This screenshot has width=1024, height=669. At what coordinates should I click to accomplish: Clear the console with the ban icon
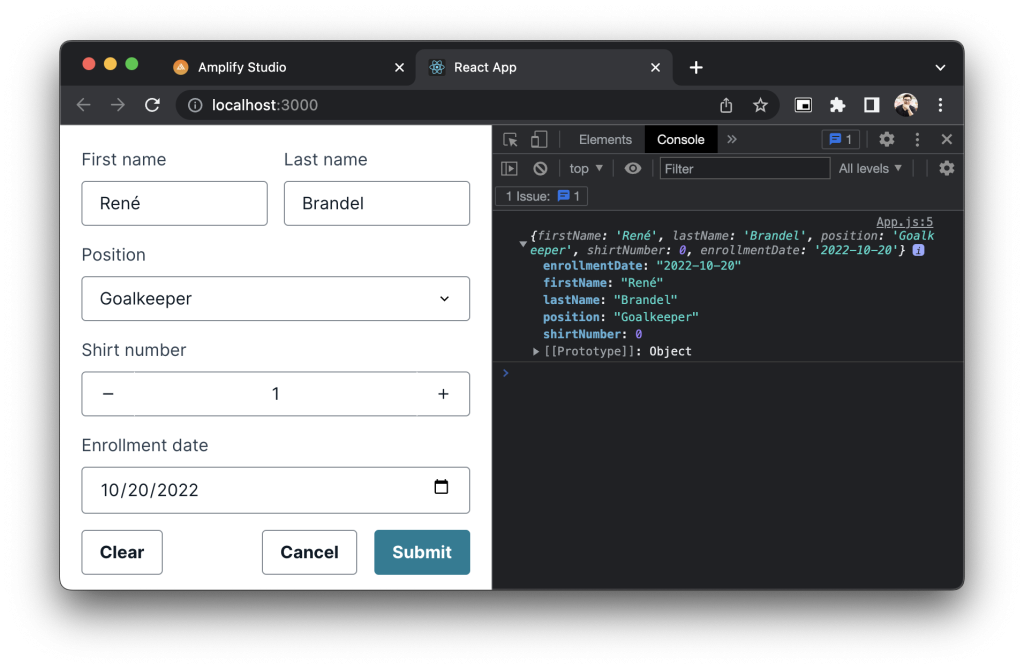pyautogui.click(x=540, y=168)
